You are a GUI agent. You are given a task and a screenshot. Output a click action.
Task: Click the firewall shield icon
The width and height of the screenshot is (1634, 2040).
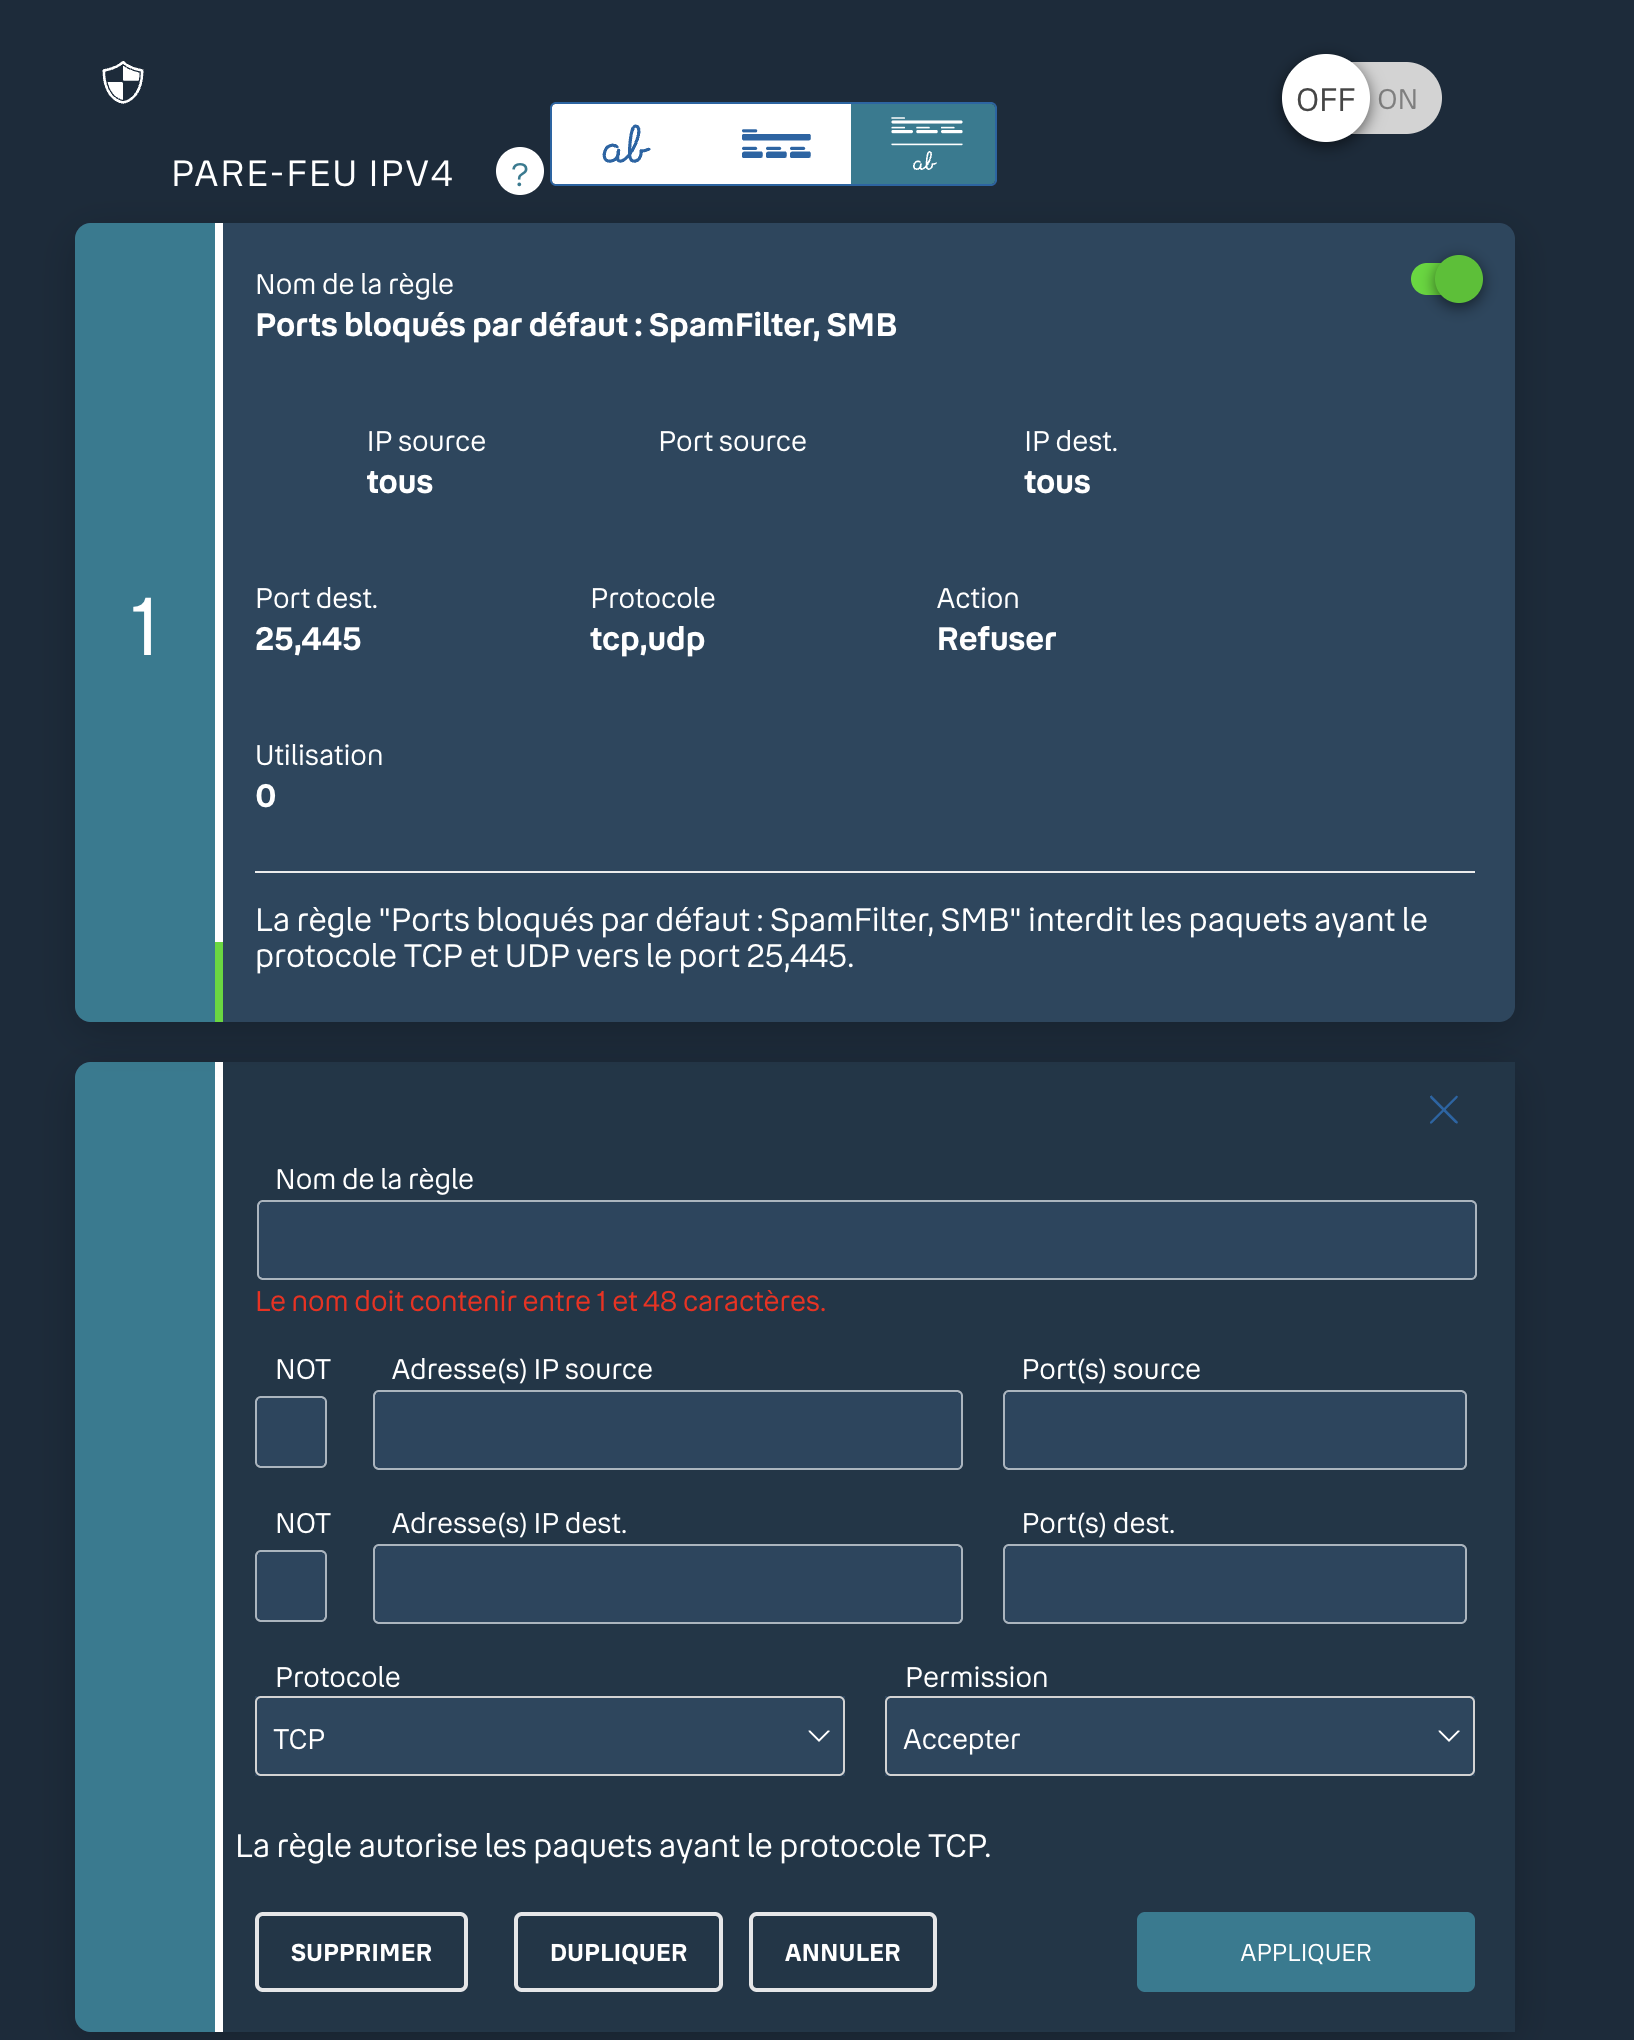tap(123, 82)
